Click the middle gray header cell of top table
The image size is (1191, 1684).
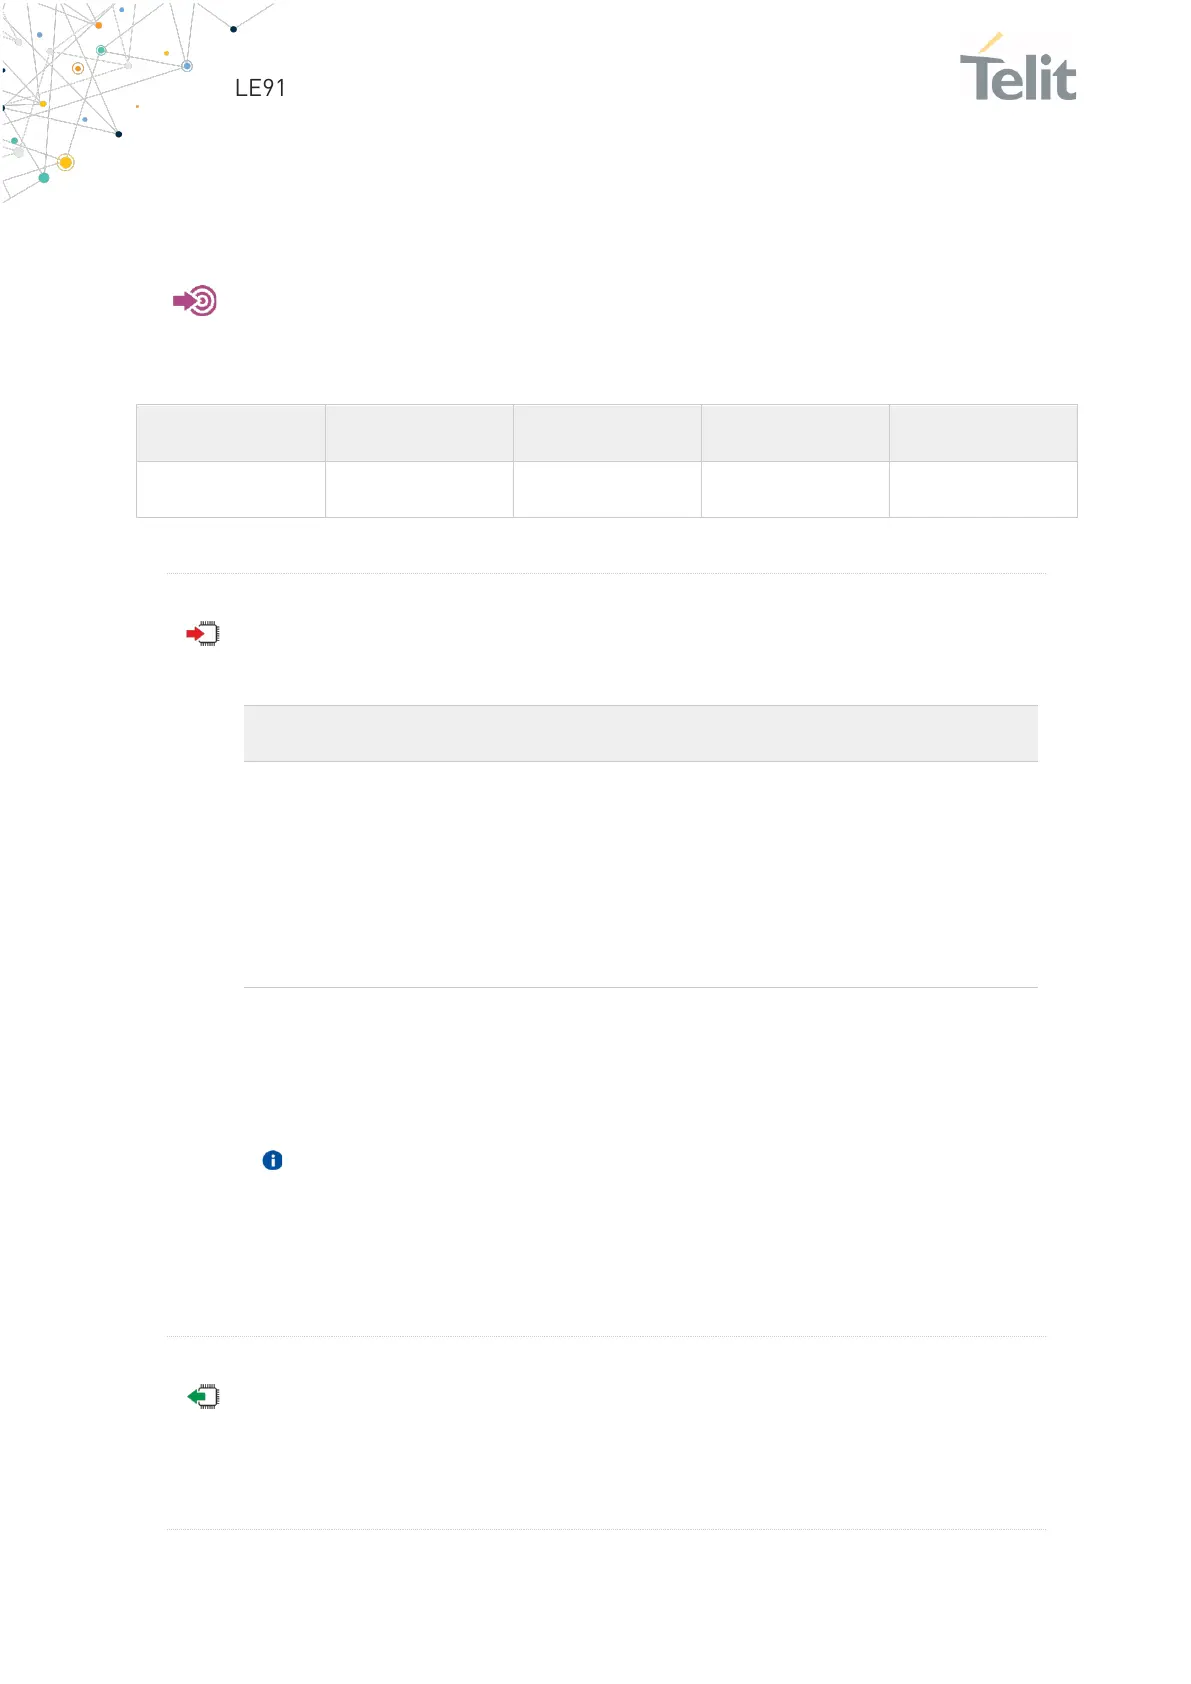click(607, 433)
